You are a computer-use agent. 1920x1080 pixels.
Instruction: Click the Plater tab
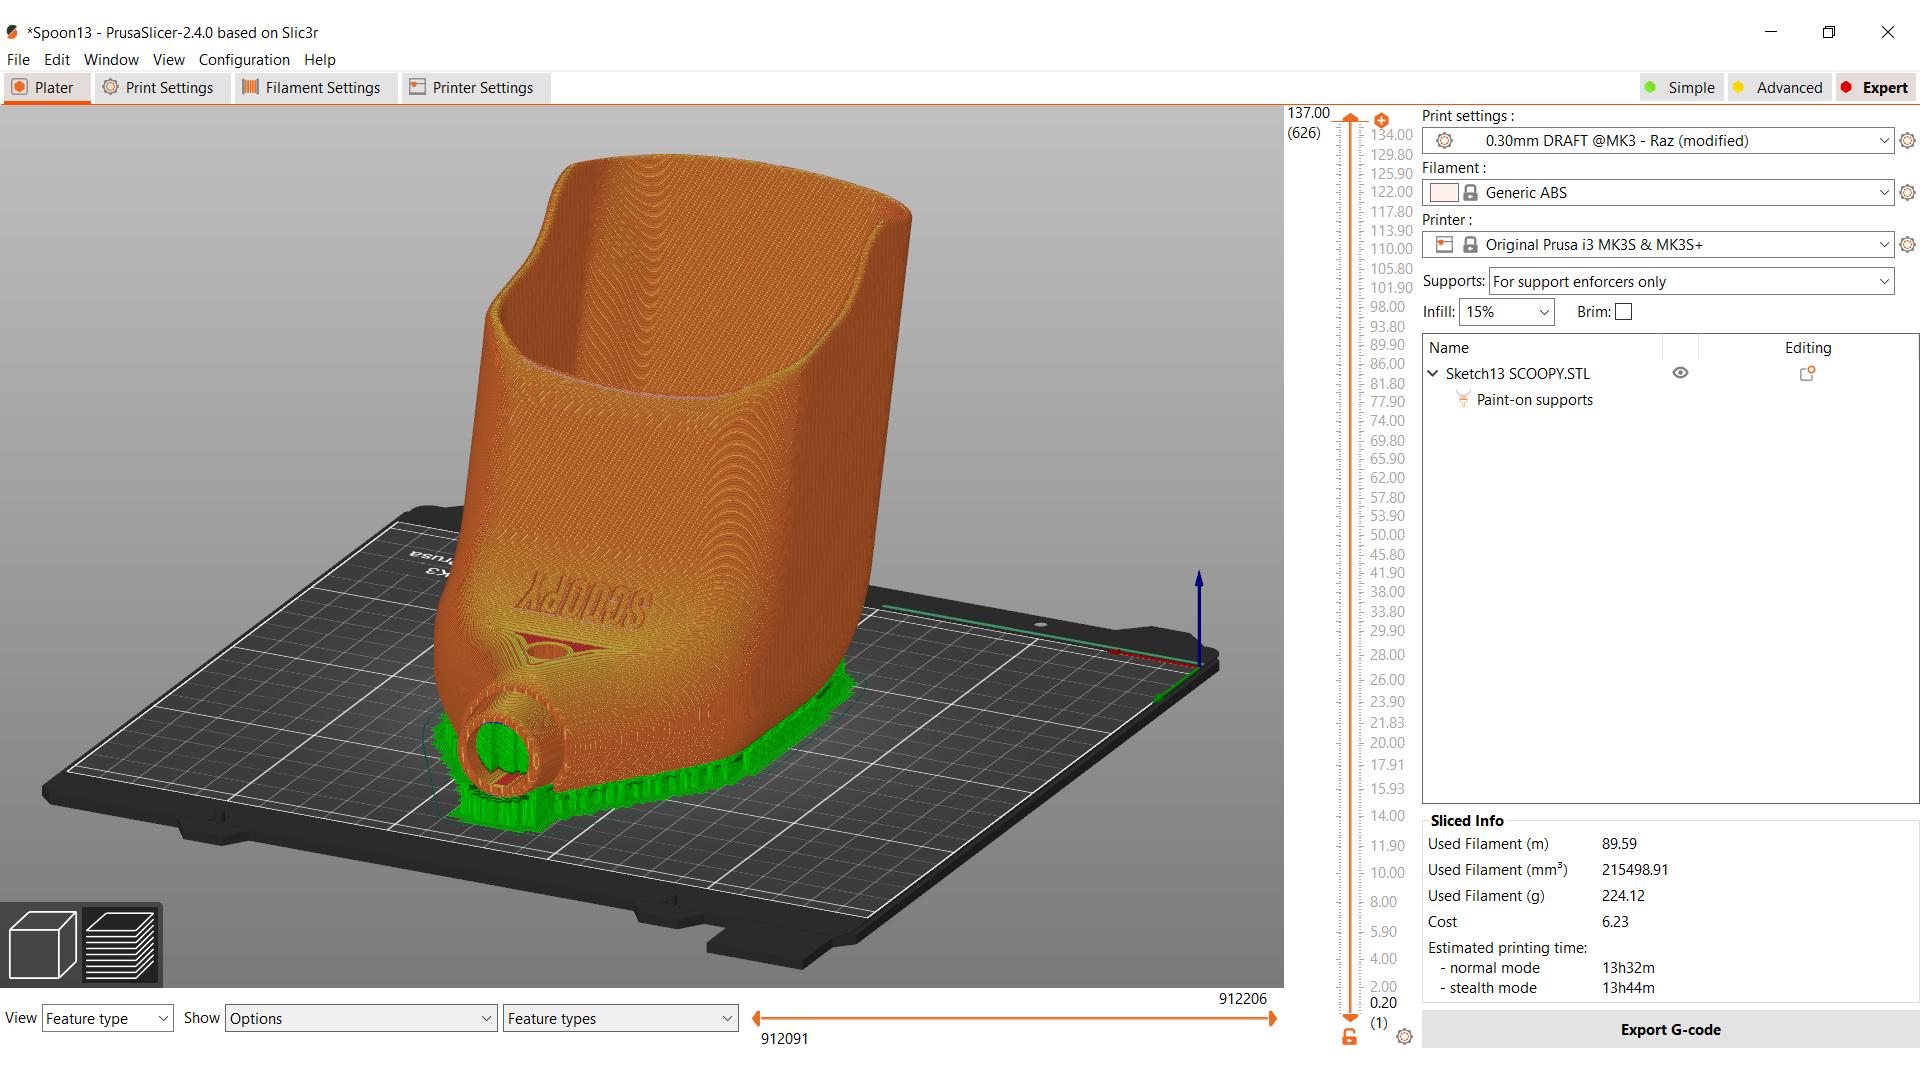coord(47,87)
